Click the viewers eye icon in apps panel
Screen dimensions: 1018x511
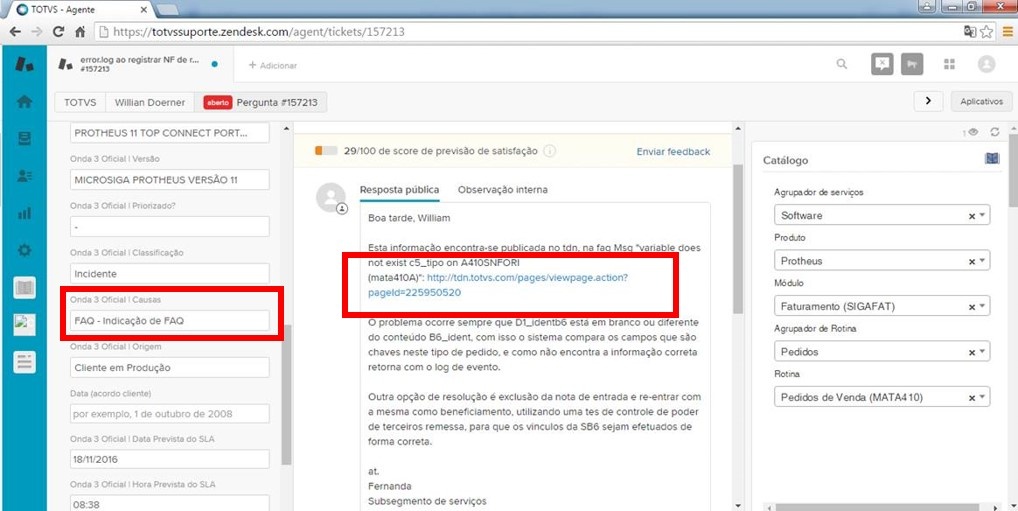click(x=972, y=132)
